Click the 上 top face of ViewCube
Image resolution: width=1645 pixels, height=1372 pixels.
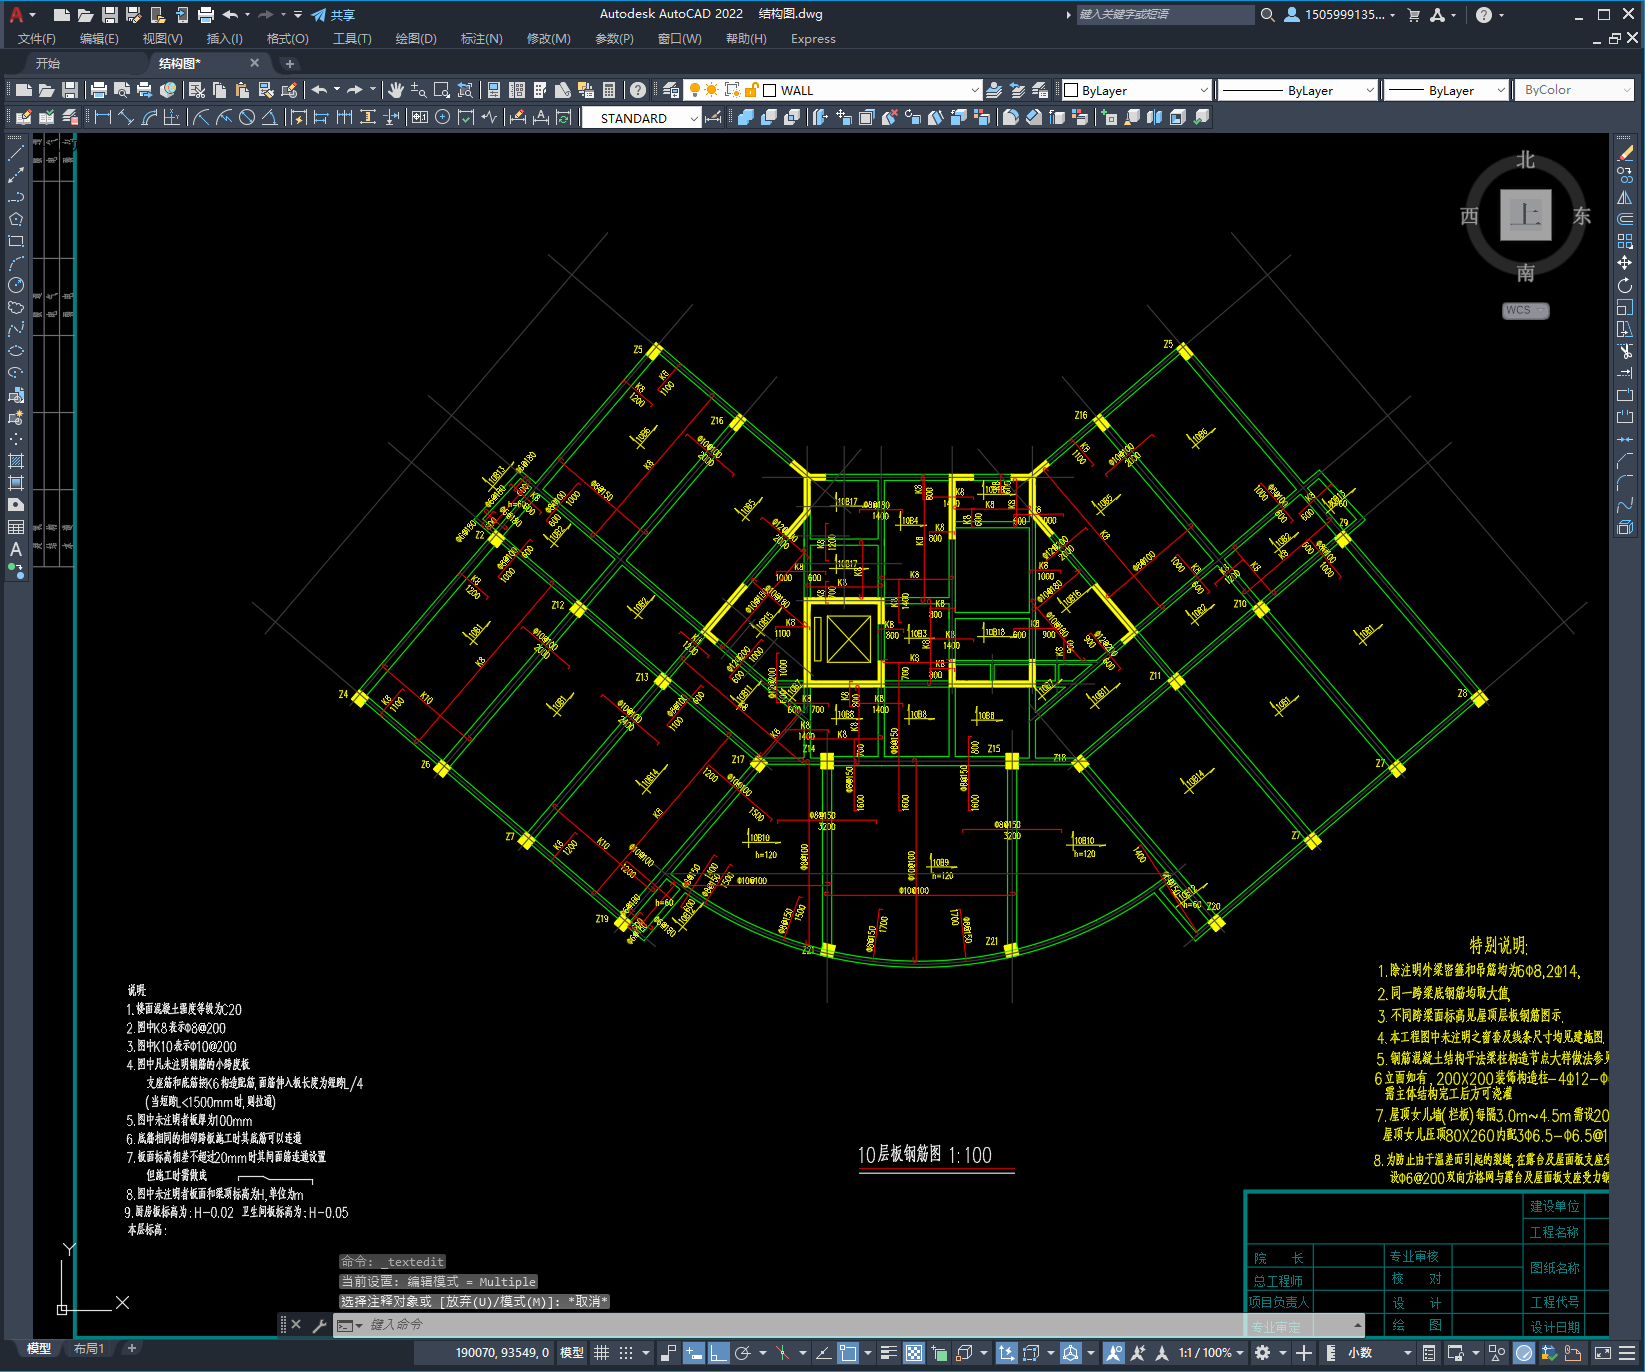(x=1525, y=215)
